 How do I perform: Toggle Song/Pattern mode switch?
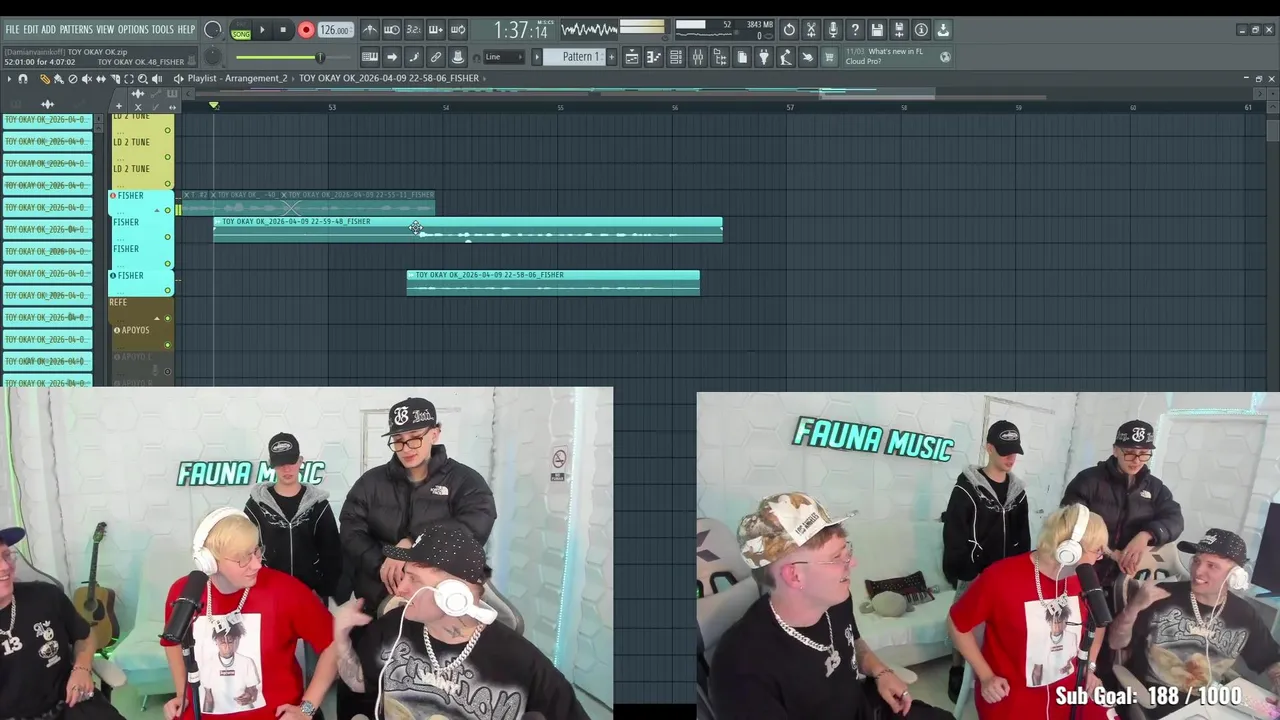pos(241,30)
